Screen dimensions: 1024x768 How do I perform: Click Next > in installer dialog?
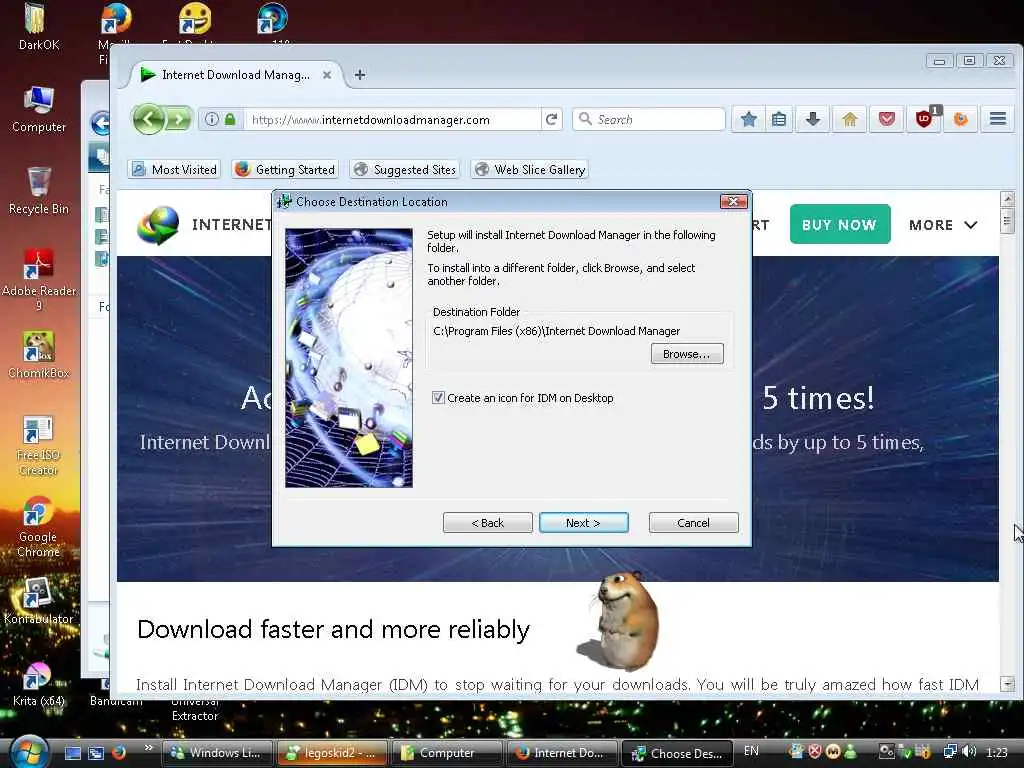(x=583, y=522)
